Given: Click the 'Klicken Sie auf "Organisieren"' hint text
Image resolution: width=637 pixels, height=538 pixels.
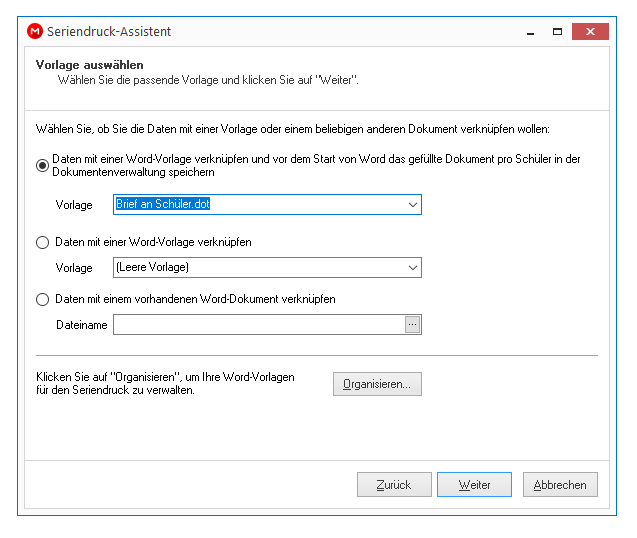Looking at the screenshot, I should (165, 383).
